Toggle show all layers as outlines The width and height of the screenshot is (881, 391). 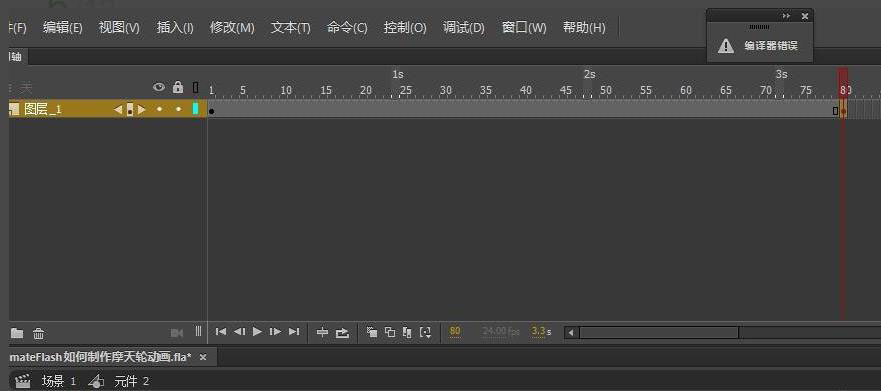tap(196, 87)
